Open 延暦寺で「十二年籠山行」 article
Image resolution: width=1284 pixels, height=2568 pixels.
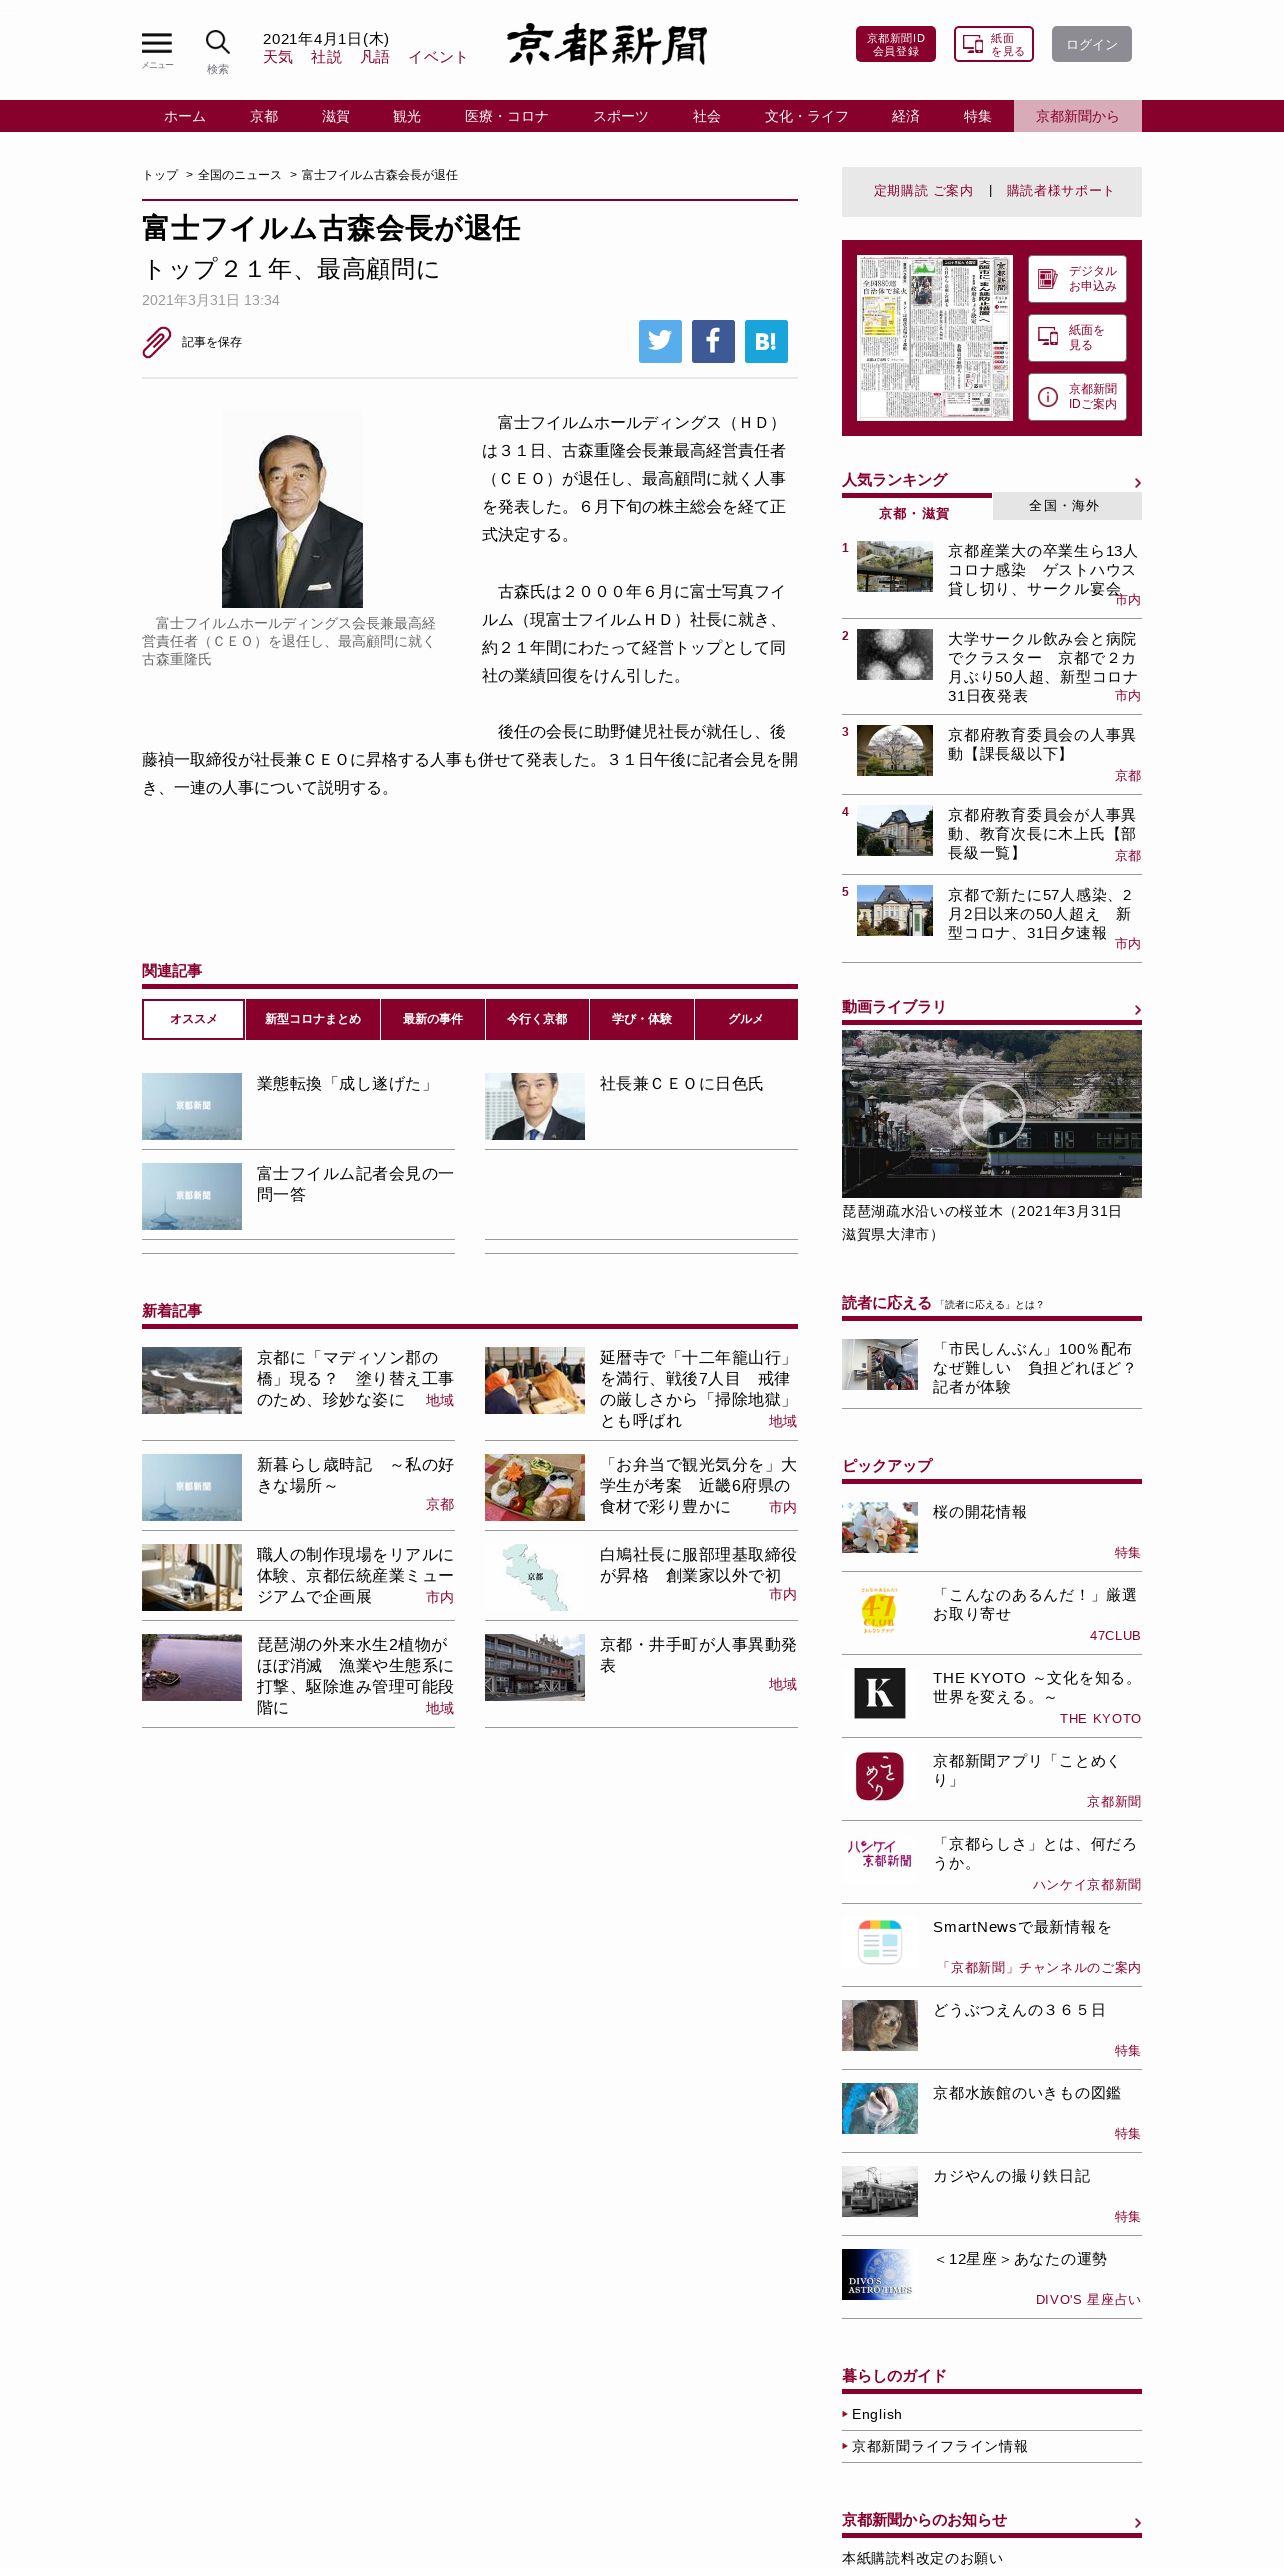coord(697,1389)
